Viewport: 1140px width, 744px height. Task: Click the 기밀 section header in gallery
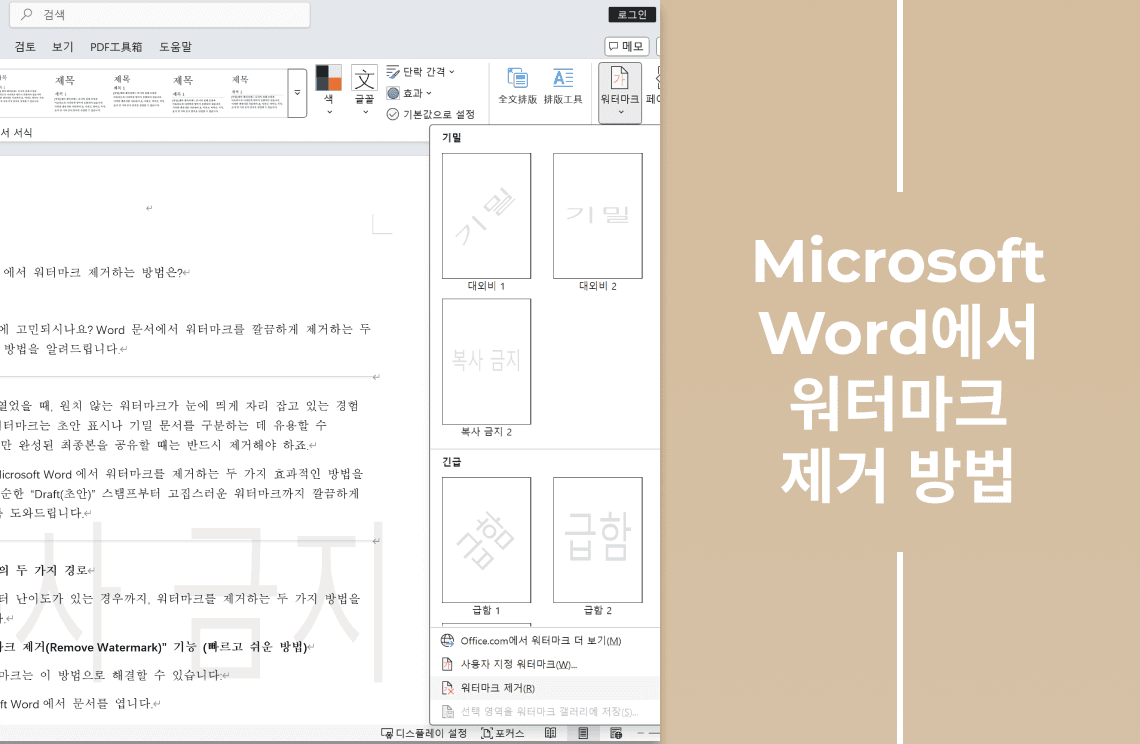(451, 137)
